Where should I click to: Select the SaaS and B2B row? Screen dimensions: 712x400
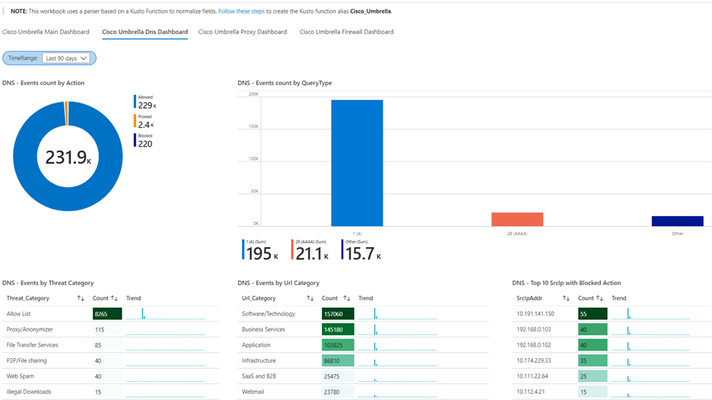(363, 376)
